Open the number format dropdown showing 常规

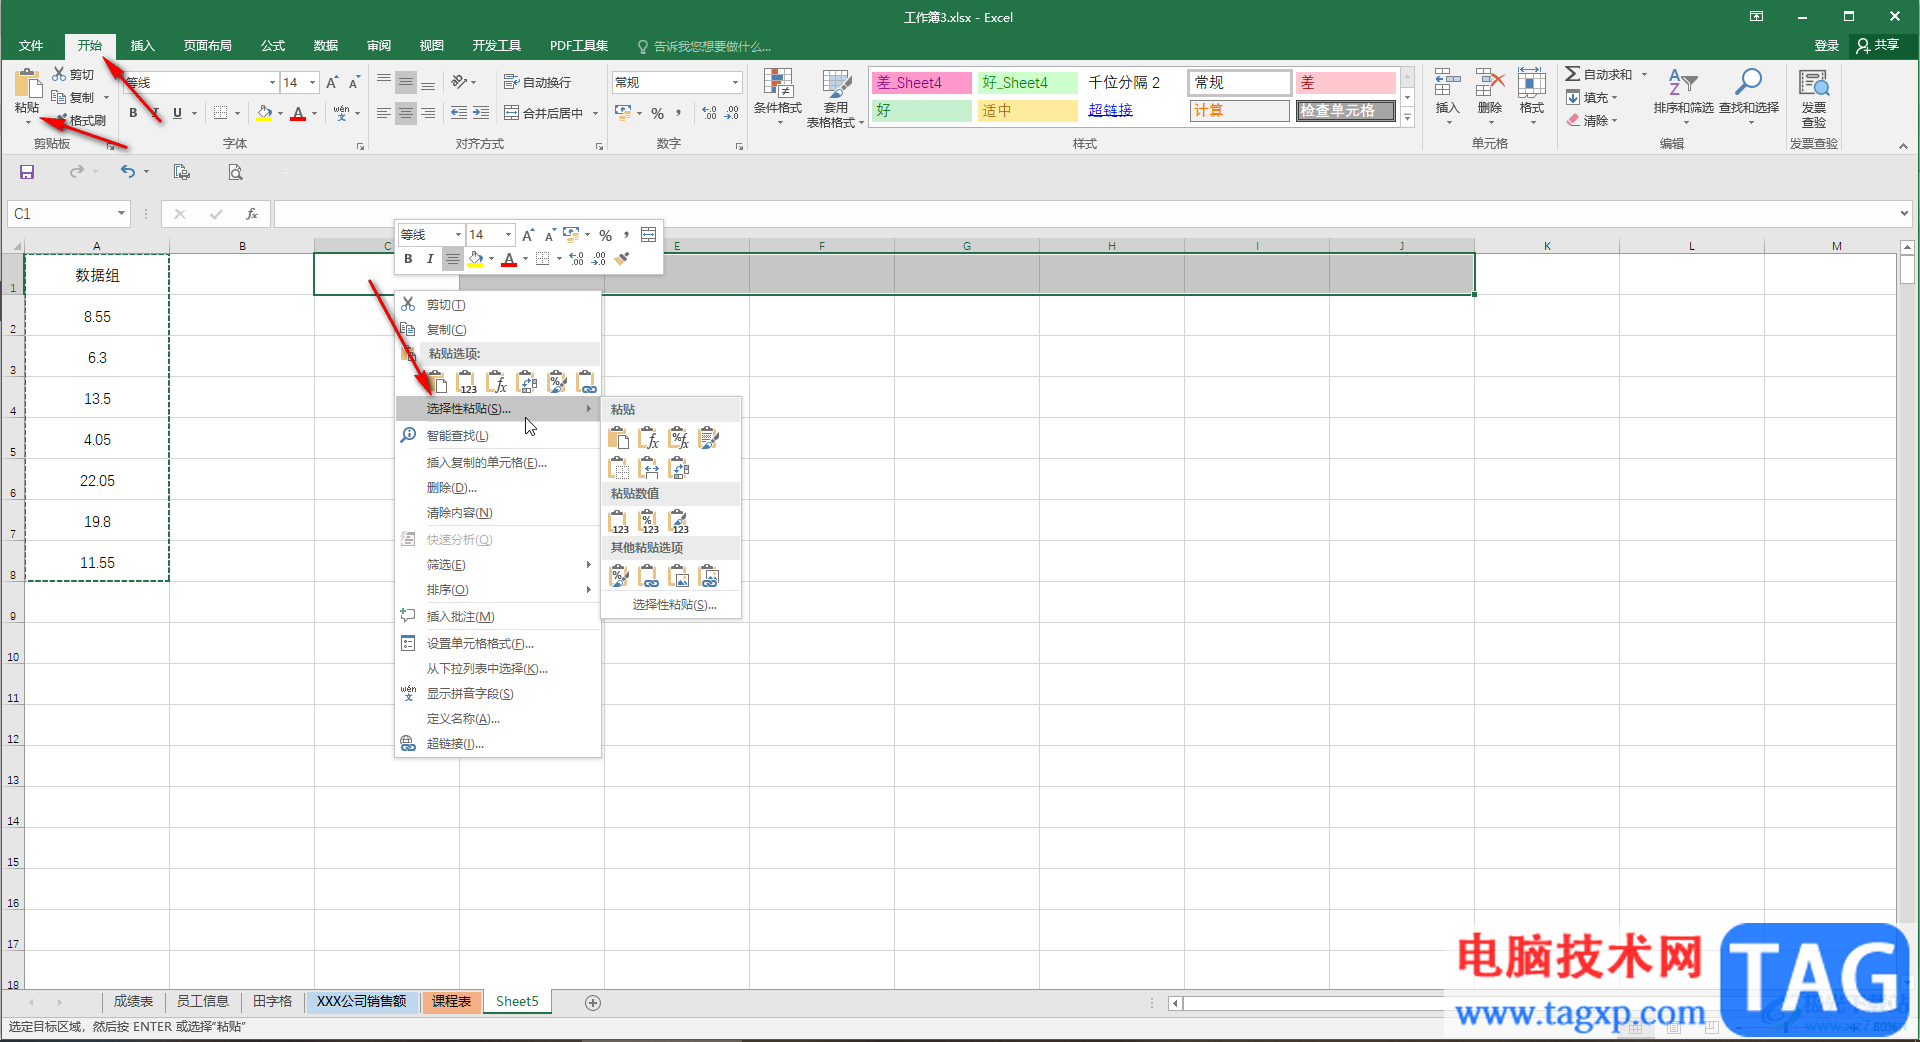pyautogui.click(x=735, y=82)
